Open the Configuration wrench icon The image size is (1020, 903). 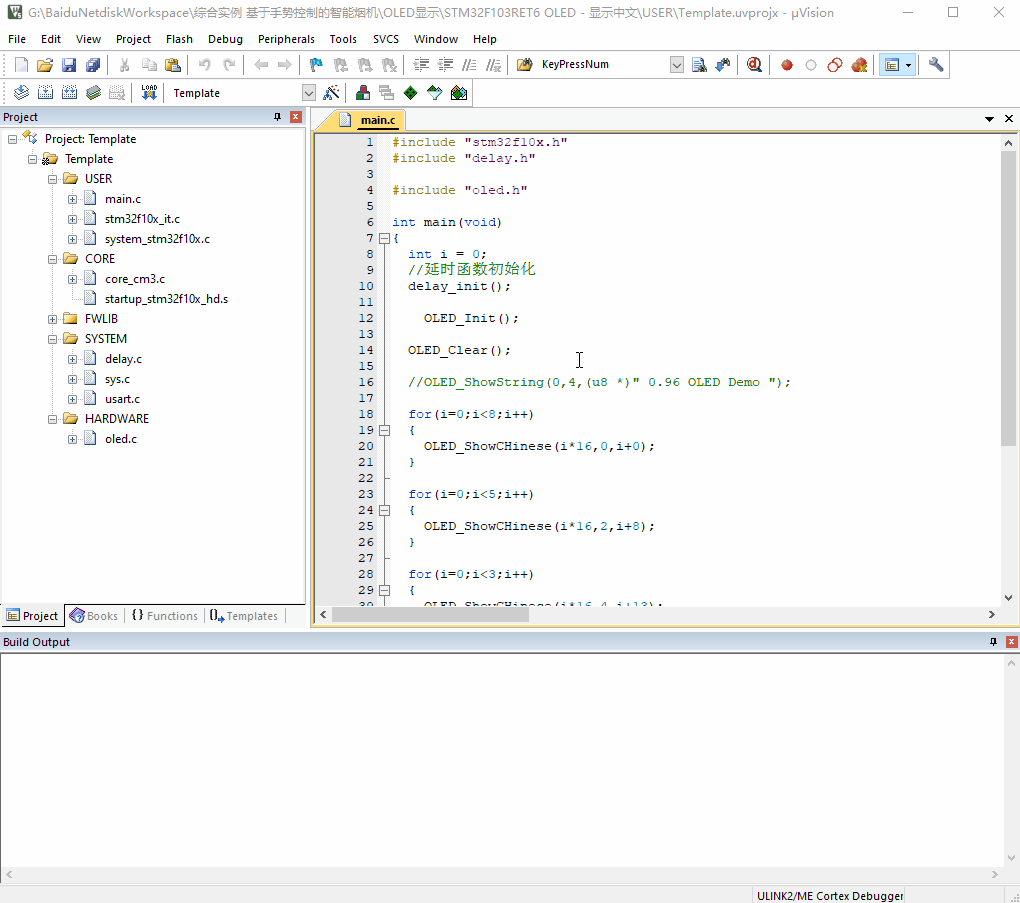[936, 65]
